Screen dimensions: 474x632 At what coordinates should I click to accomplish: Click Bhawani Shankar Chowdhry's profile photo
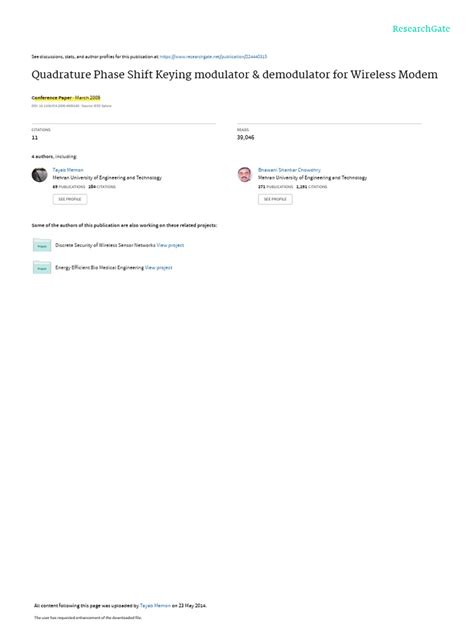pos(245,175)
